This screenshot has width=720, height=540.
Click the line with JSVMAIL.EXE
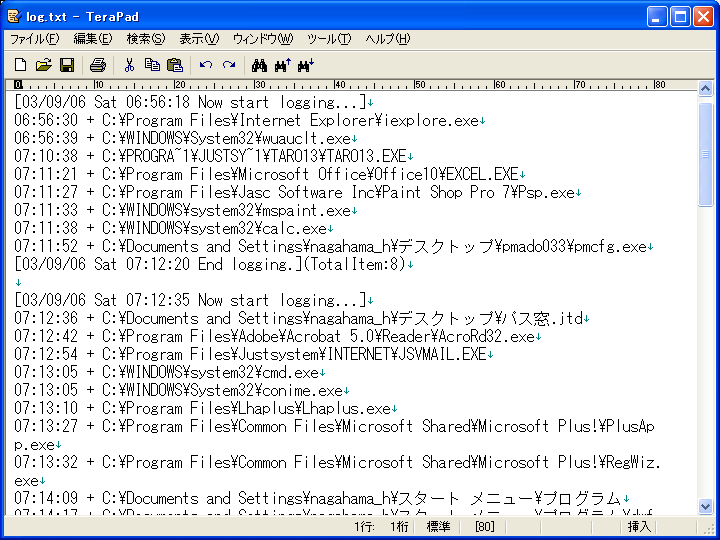[x=253, y=354]
